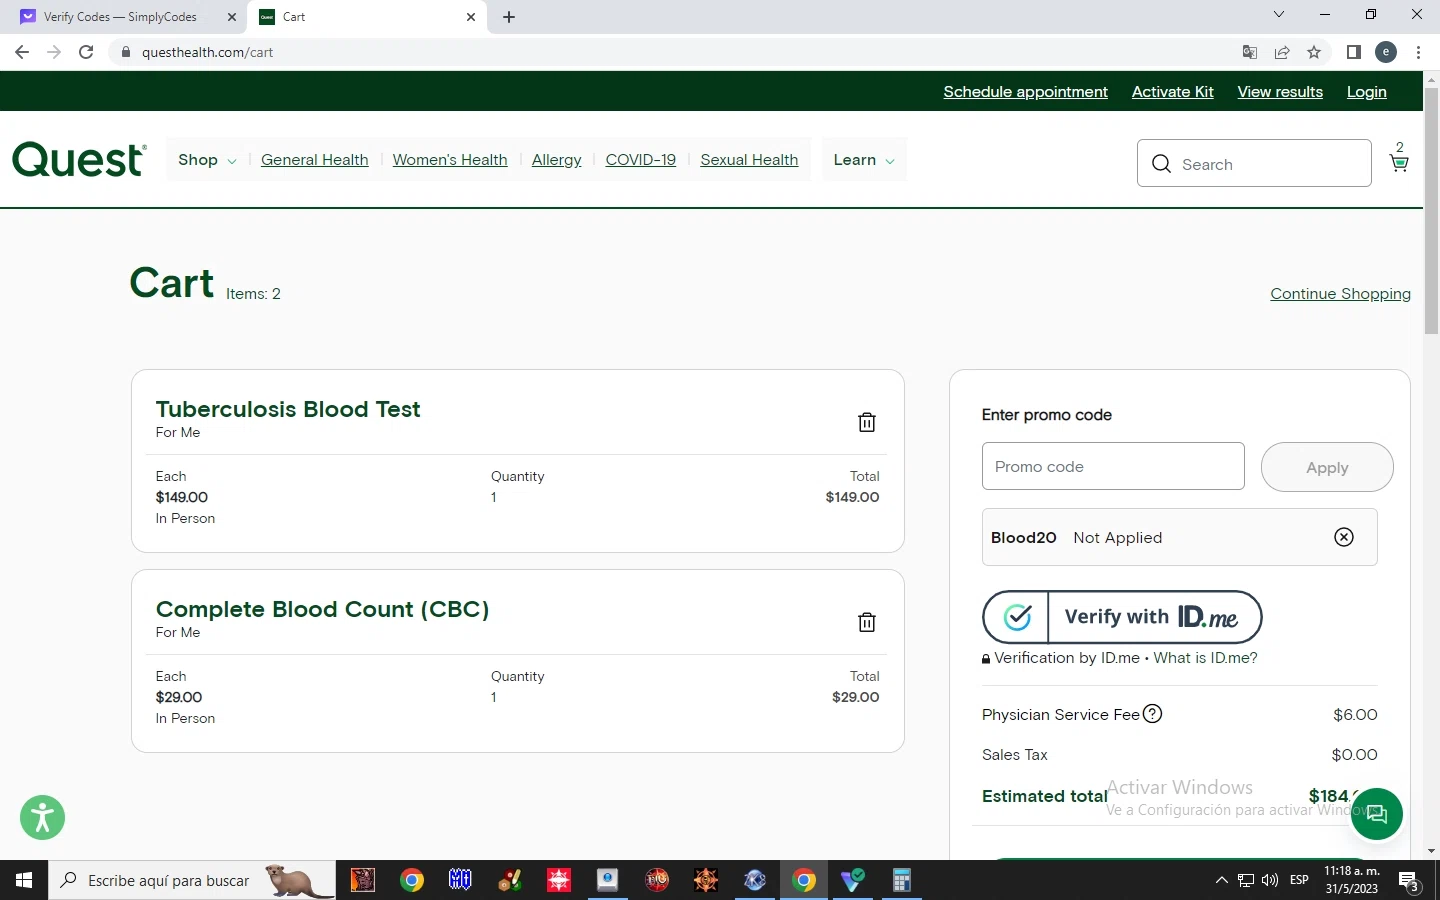The height and width of the screenshot is (900, 1440).
Task: Expand the Learn dropdown menu
Action: coord(864,160)
